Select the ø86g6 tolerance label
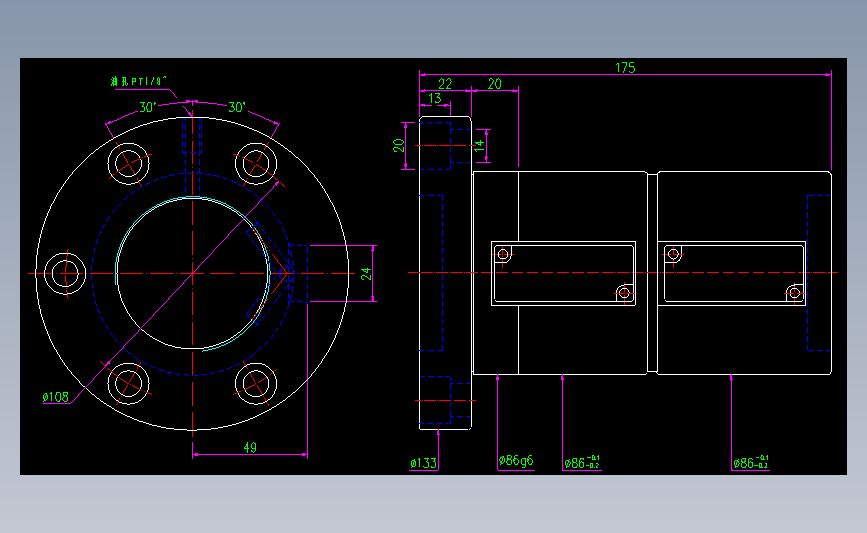The image size is (867, 533). 515,461
